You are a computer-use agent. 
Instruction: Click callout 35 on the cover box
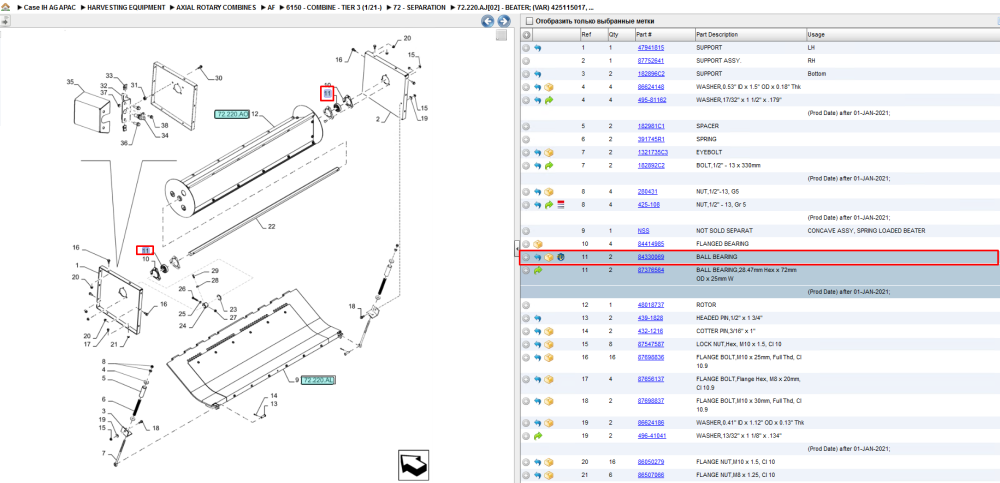click(x=71, y=82)
